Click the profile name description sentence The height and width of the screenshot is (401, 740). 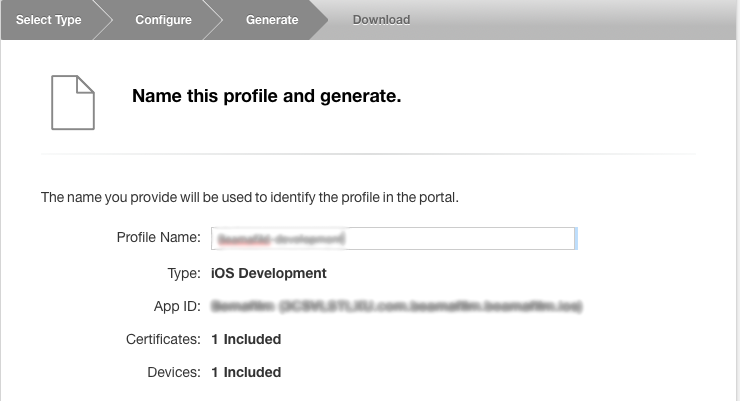point(249,197)
